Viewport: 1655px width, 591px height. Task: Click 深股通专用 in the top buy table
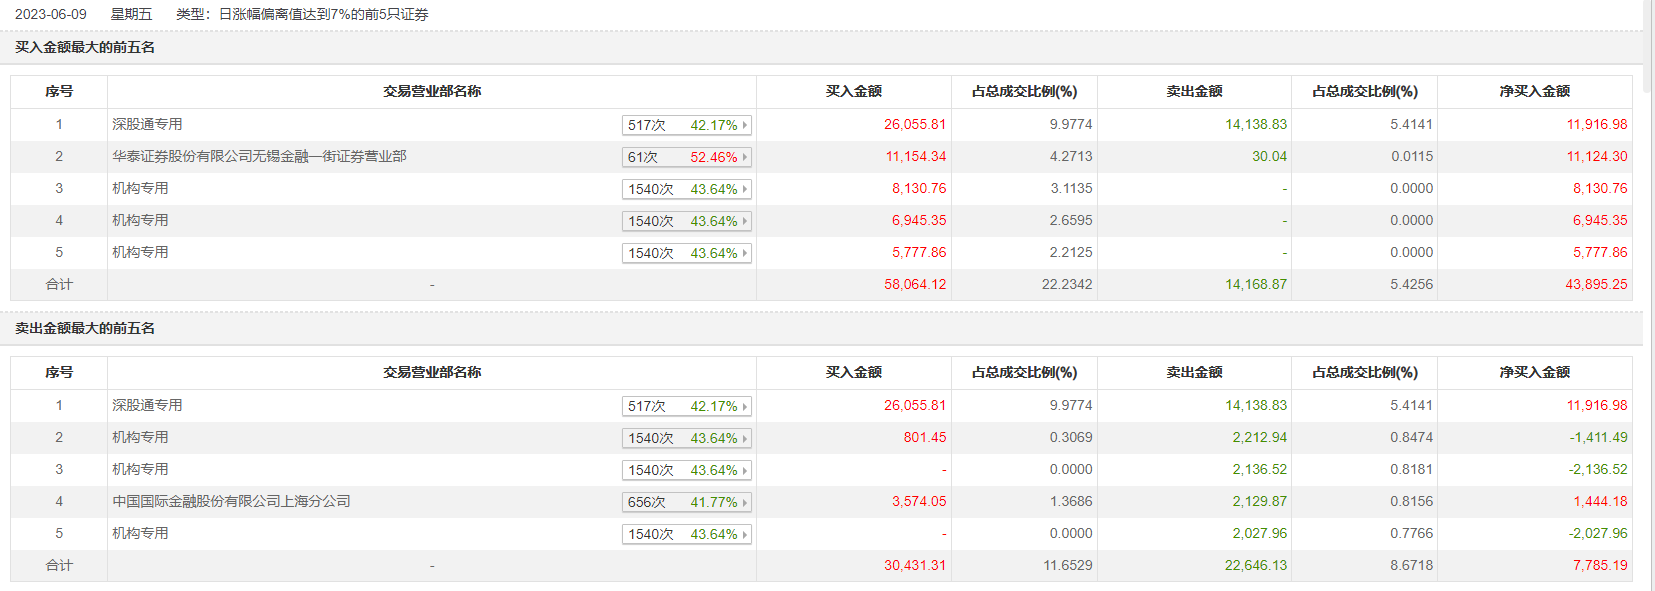147,124
